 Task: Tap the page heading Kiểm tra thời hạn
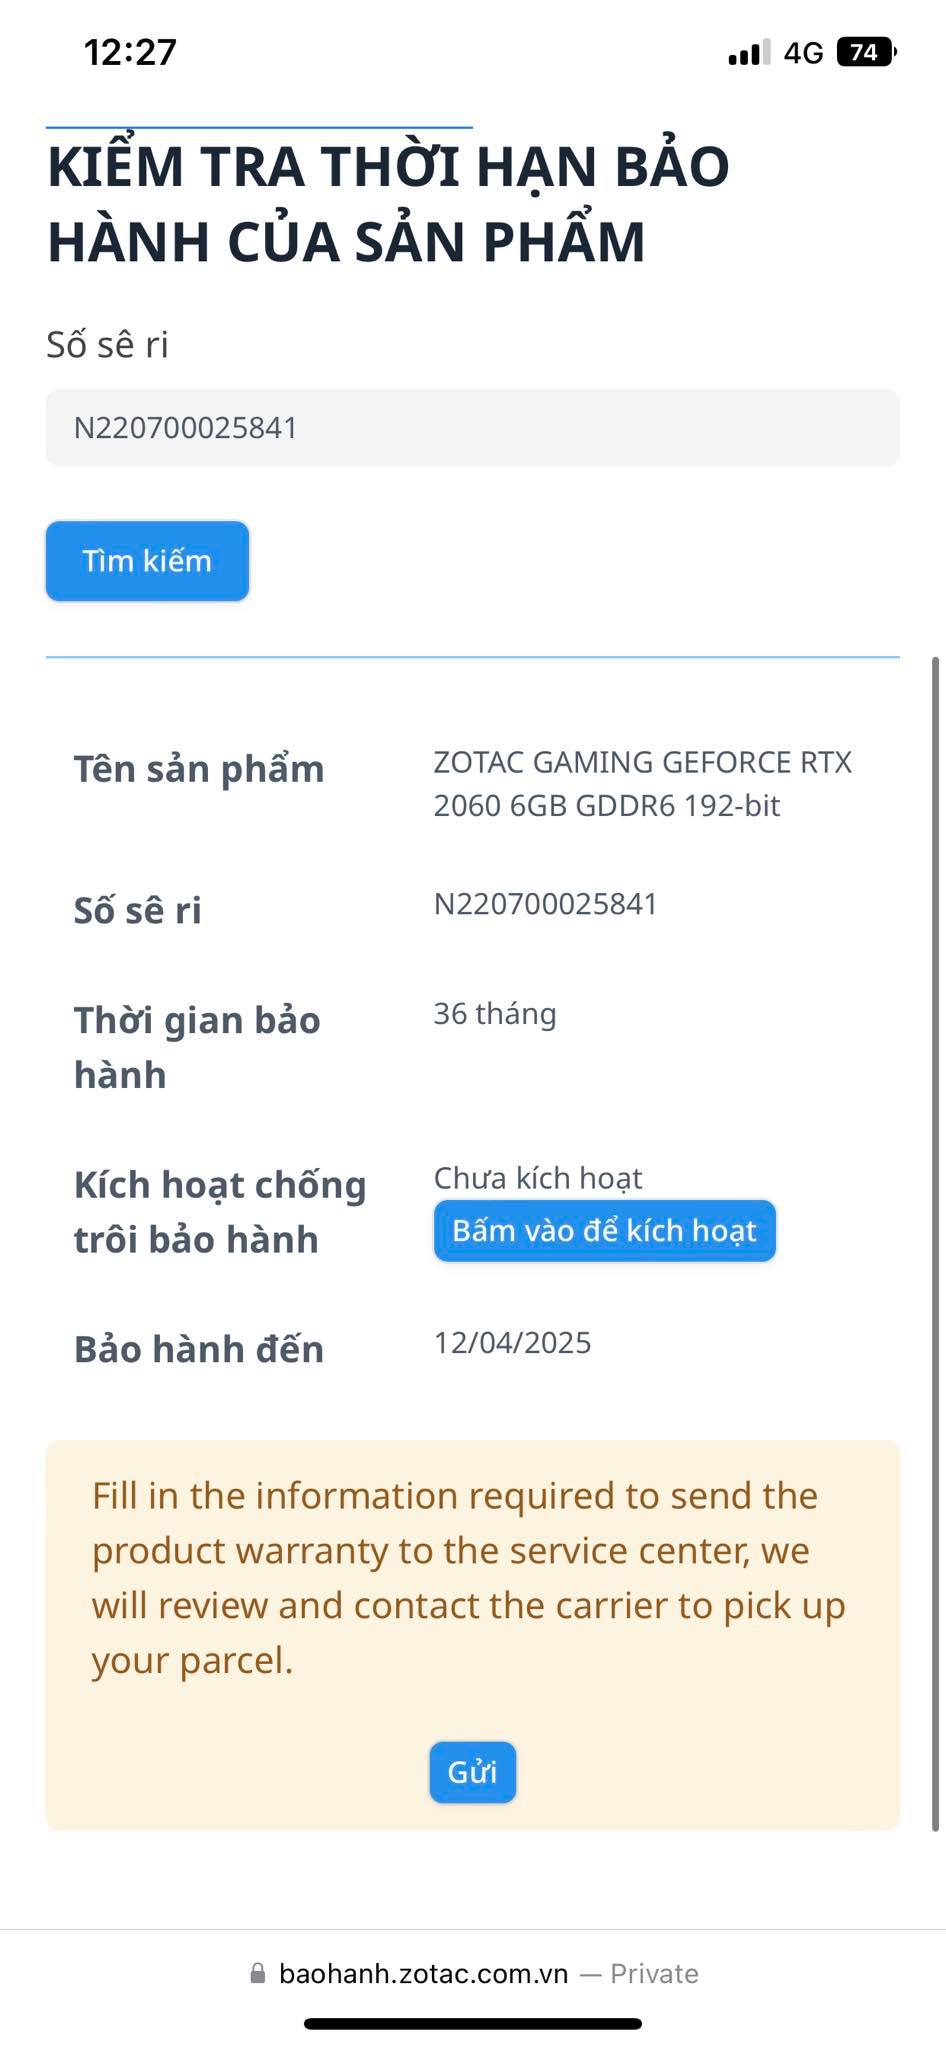(388, 204)
